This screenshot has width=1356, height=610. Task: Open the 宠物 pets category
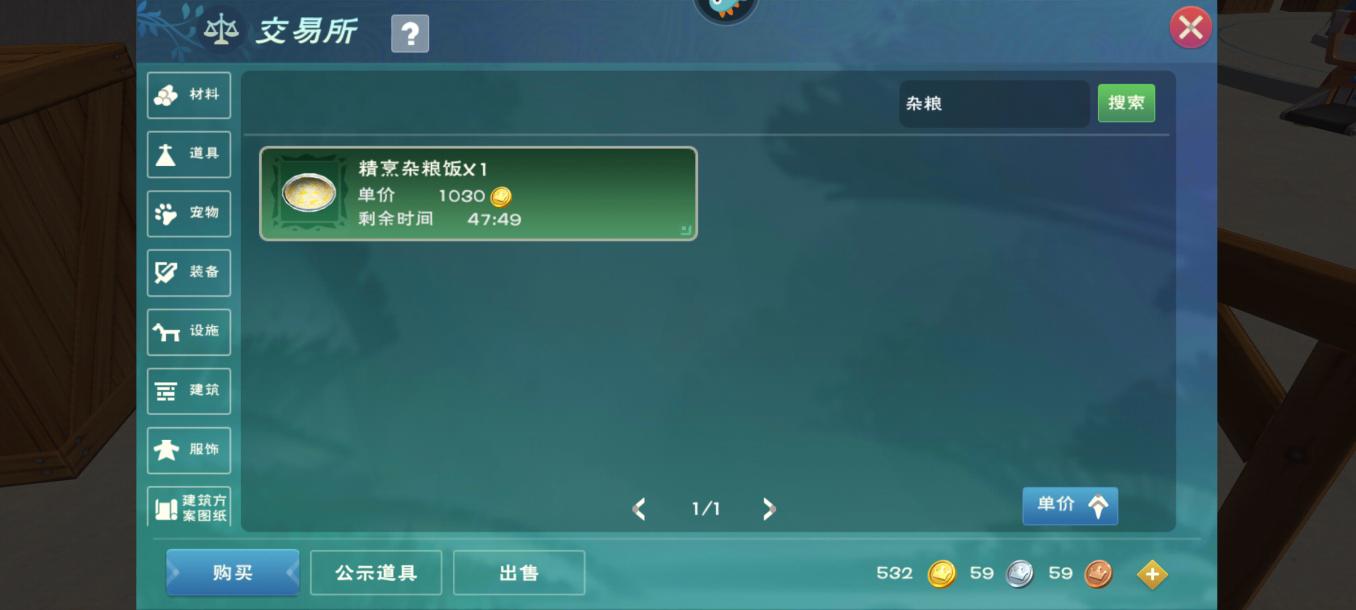coord(189,213)
